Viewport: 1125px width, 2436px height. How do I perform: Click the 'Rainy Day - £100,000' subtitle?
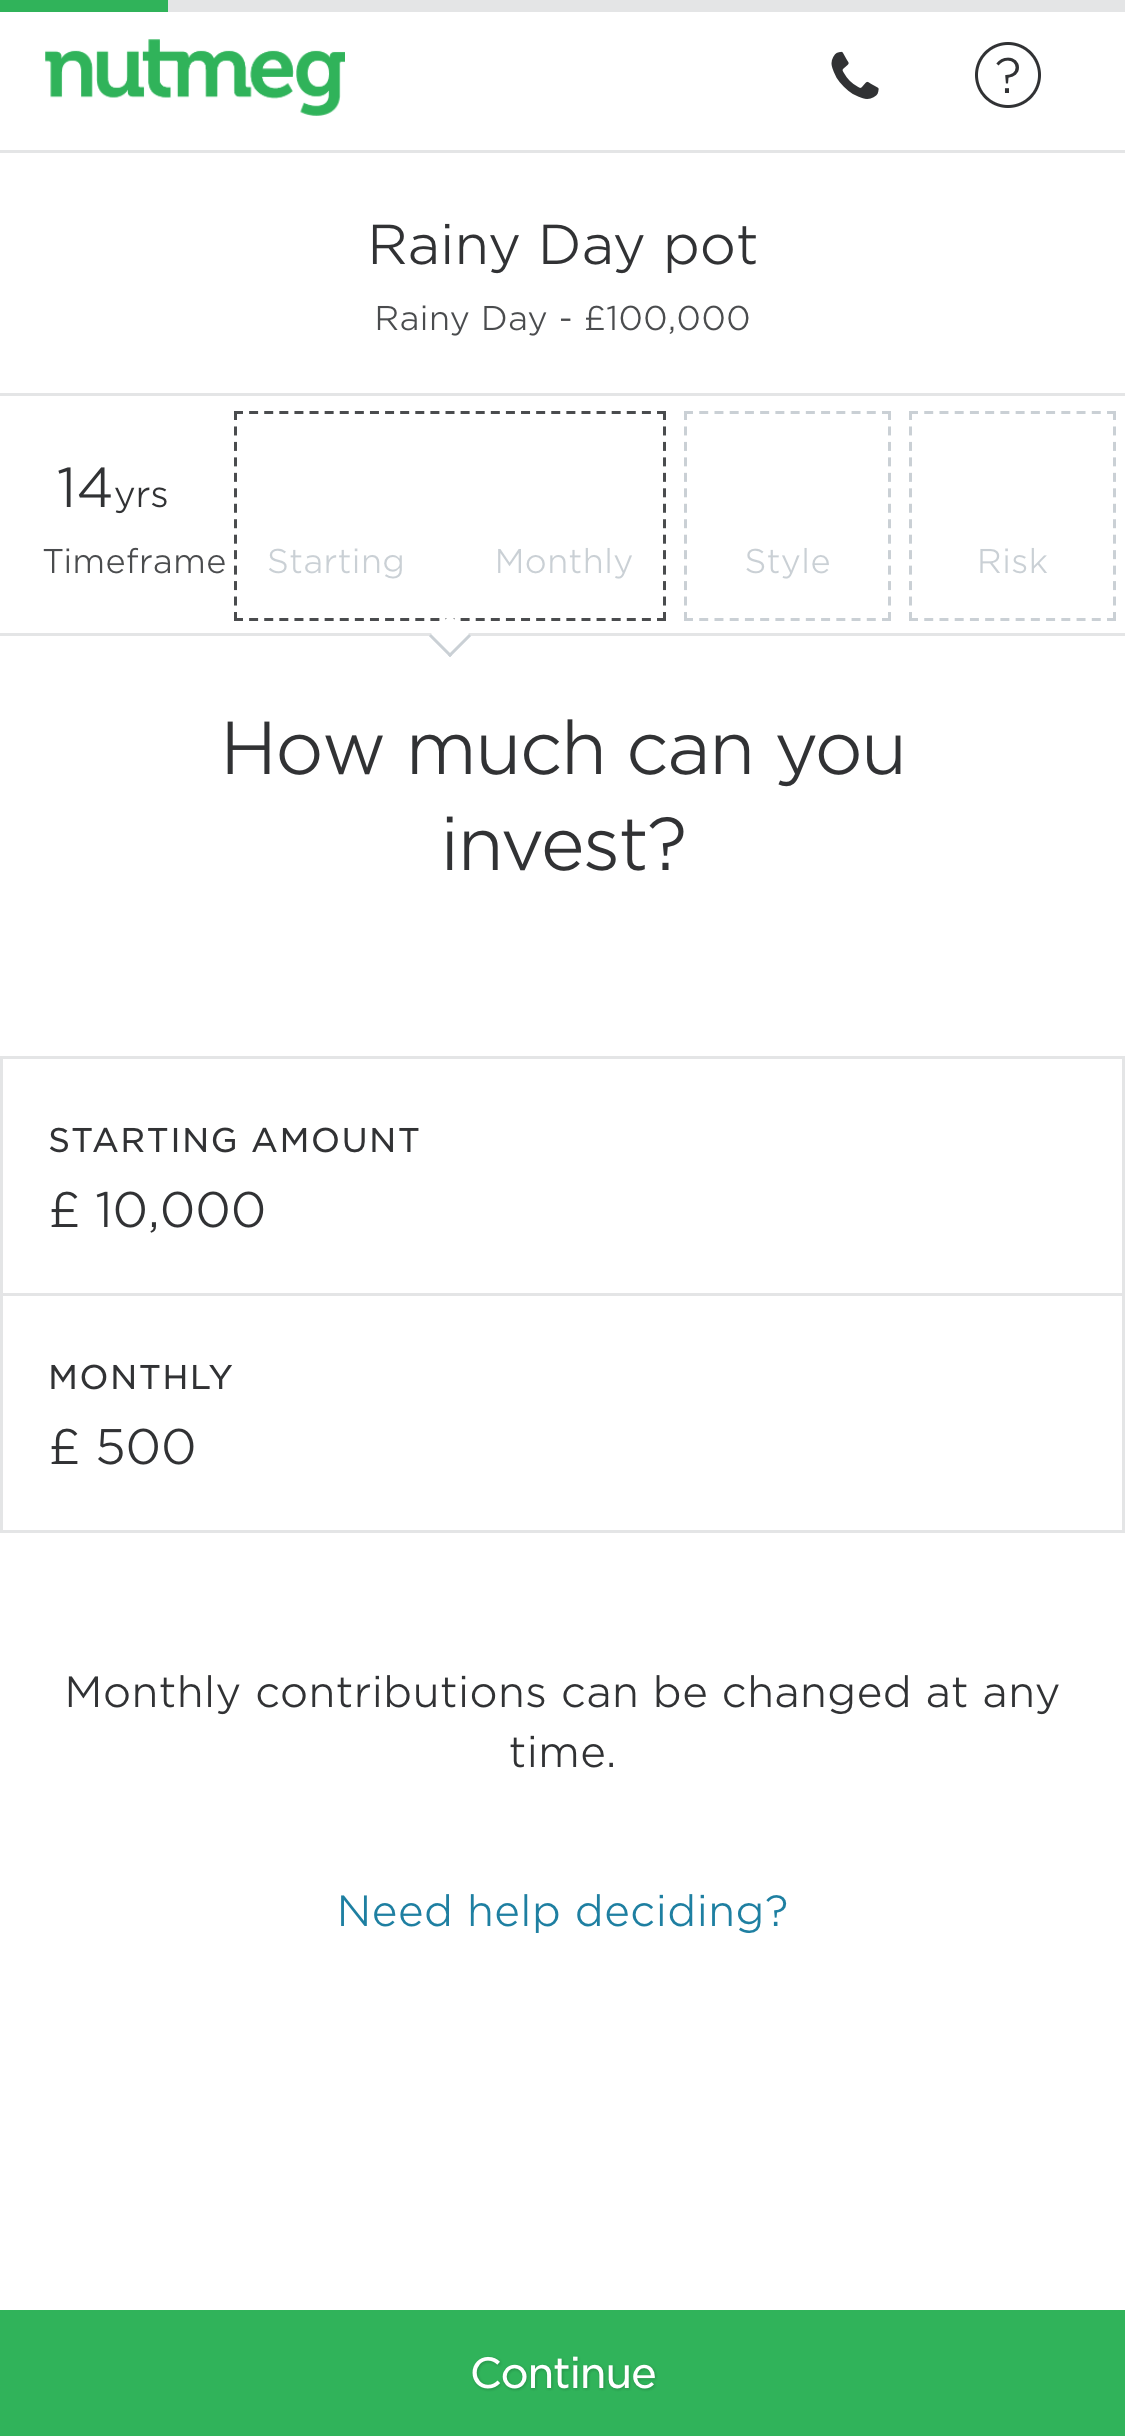coord(562,318)
